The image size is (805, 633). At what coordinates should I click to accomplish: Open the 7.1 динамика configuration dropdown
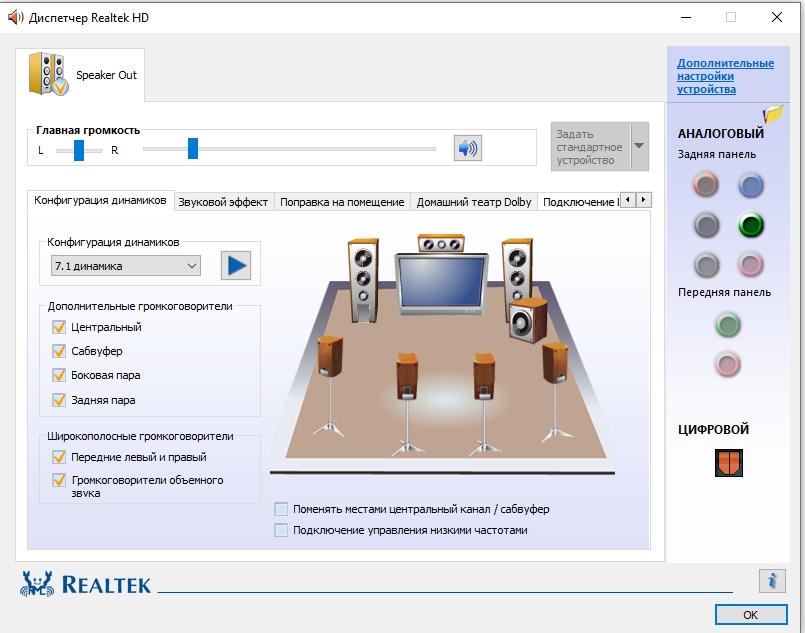point(126,266)
